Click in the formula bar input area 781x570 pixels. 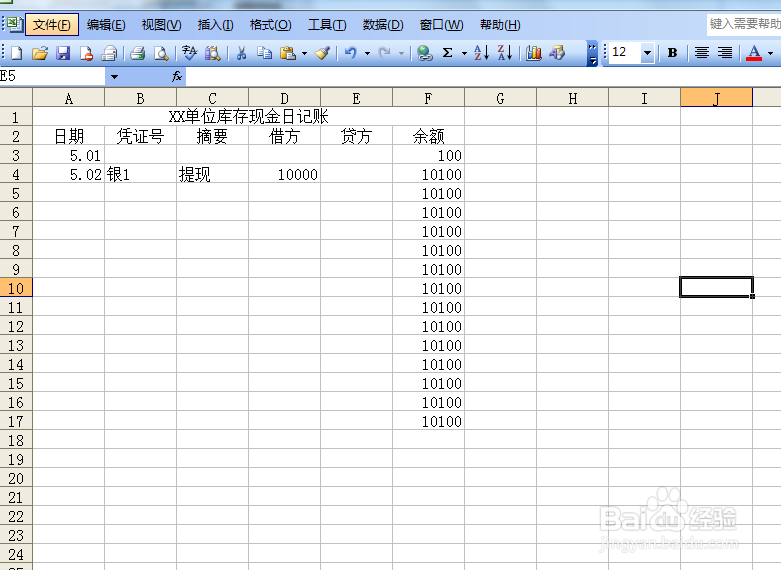tap(483, 77)
